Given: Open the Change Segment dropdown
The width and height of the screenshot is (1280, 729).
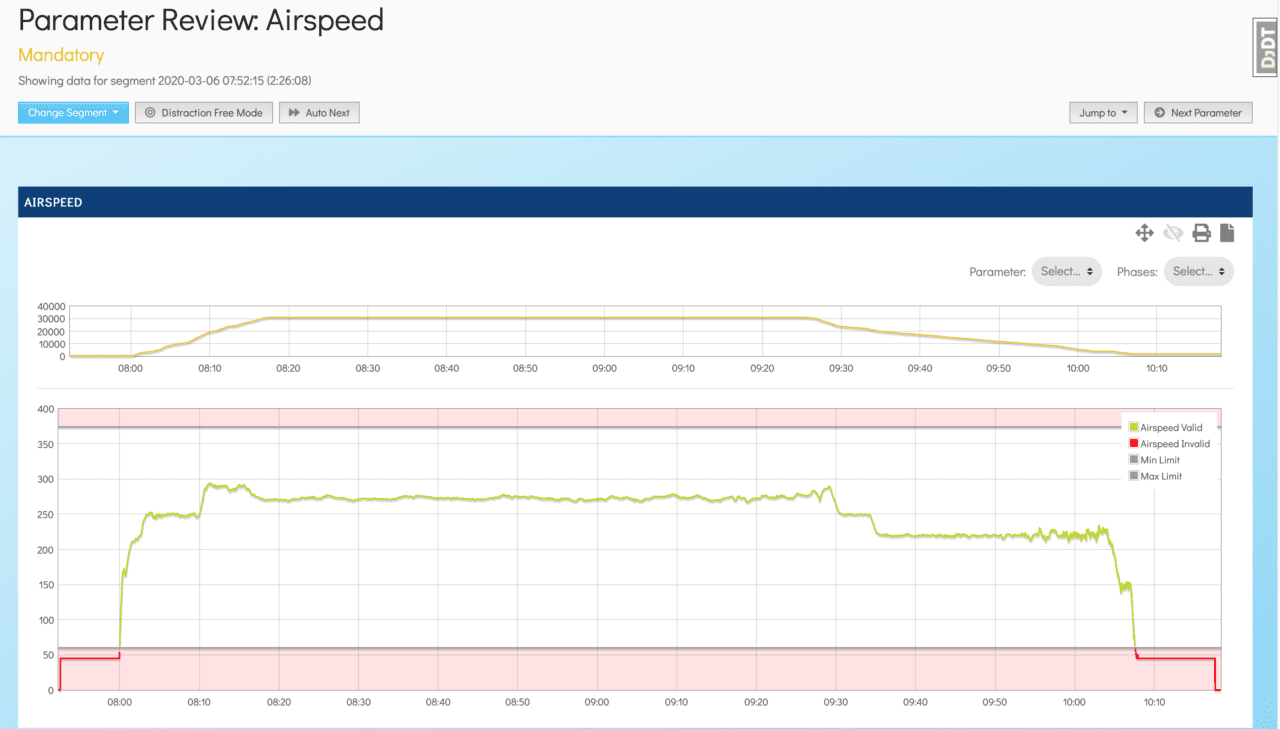Looking at the screenshot, I should click(73, 112).
